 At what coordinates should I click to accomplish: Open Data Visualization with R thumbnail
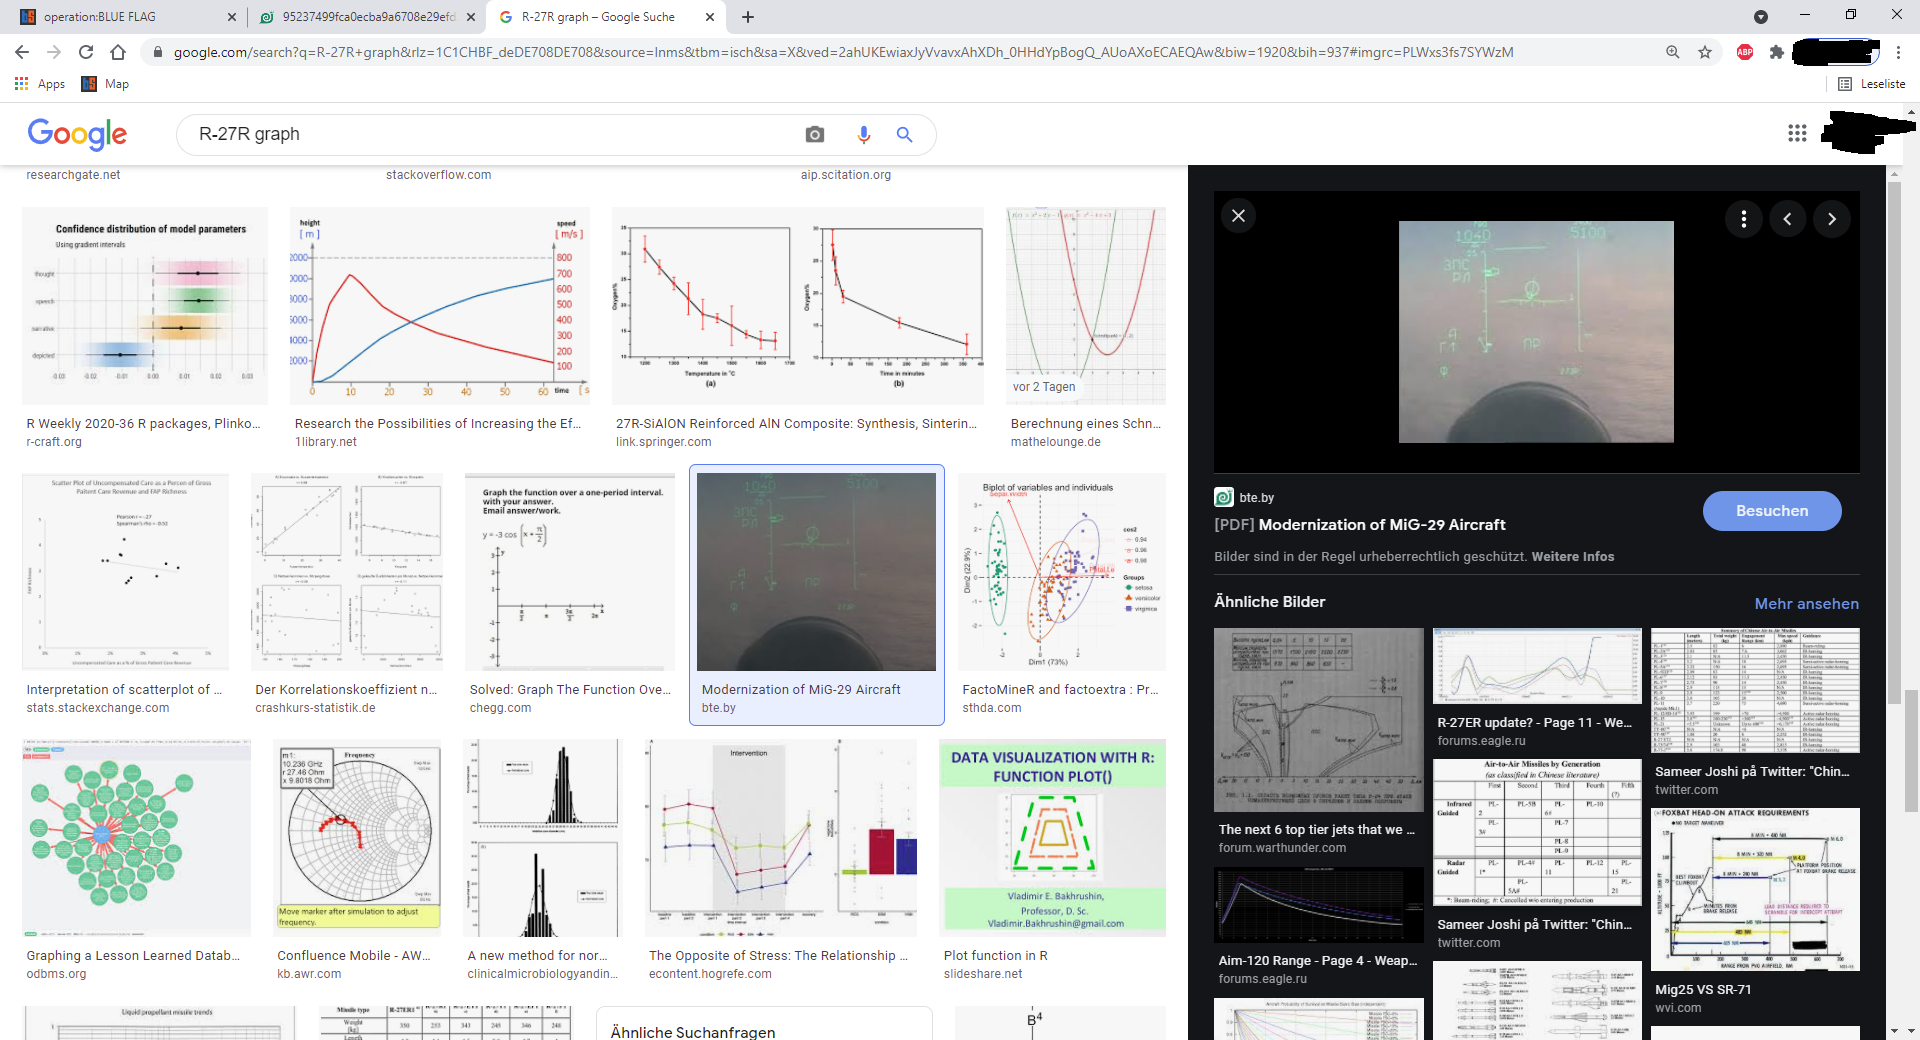point(1052,838)
